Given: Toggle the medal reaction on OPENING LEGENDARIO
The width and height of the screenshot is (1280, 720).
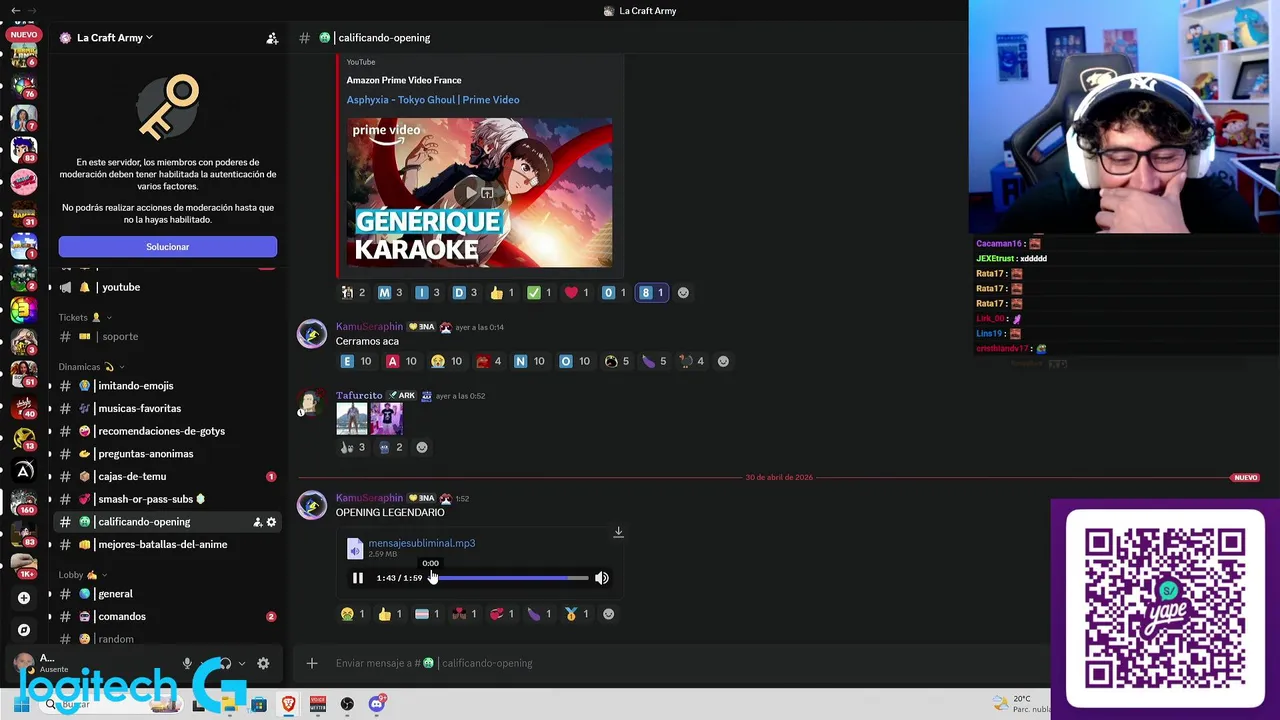Looking at the screenshot, I should [577, 614].
